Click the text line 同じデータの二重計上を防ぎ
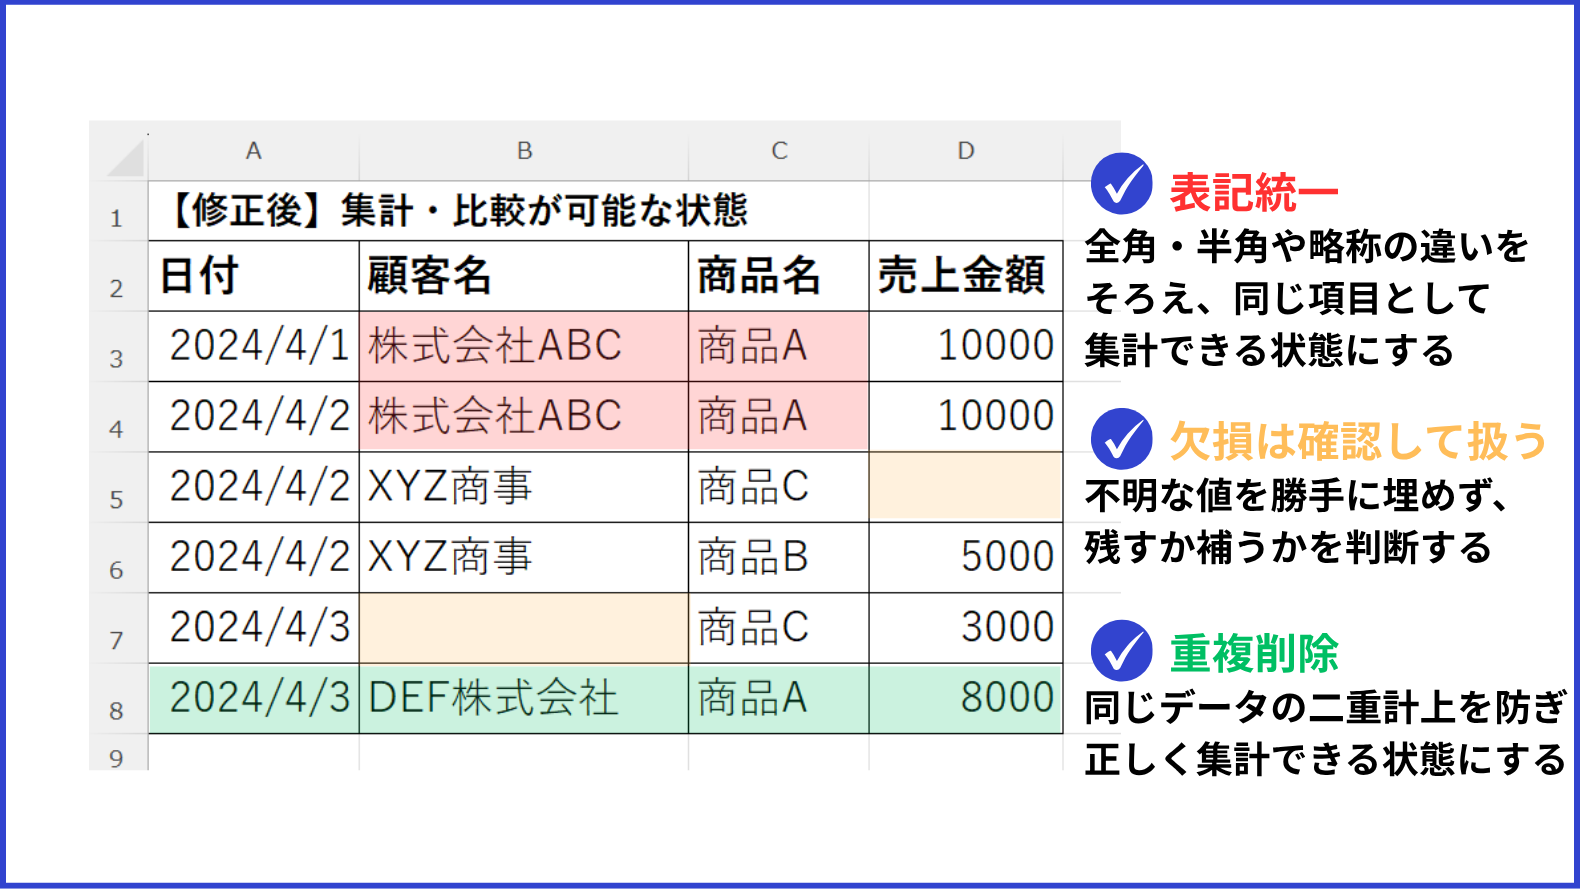The image size is (1580, 890). 1326,707
